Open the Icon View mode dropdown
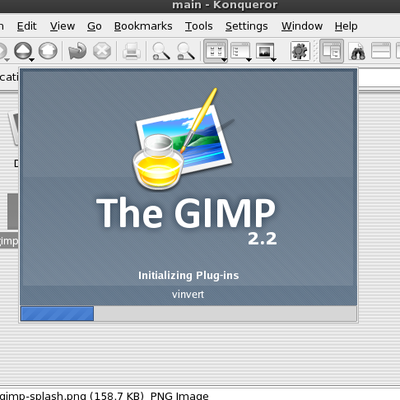400x400 pixels. [x=216, y=51]
